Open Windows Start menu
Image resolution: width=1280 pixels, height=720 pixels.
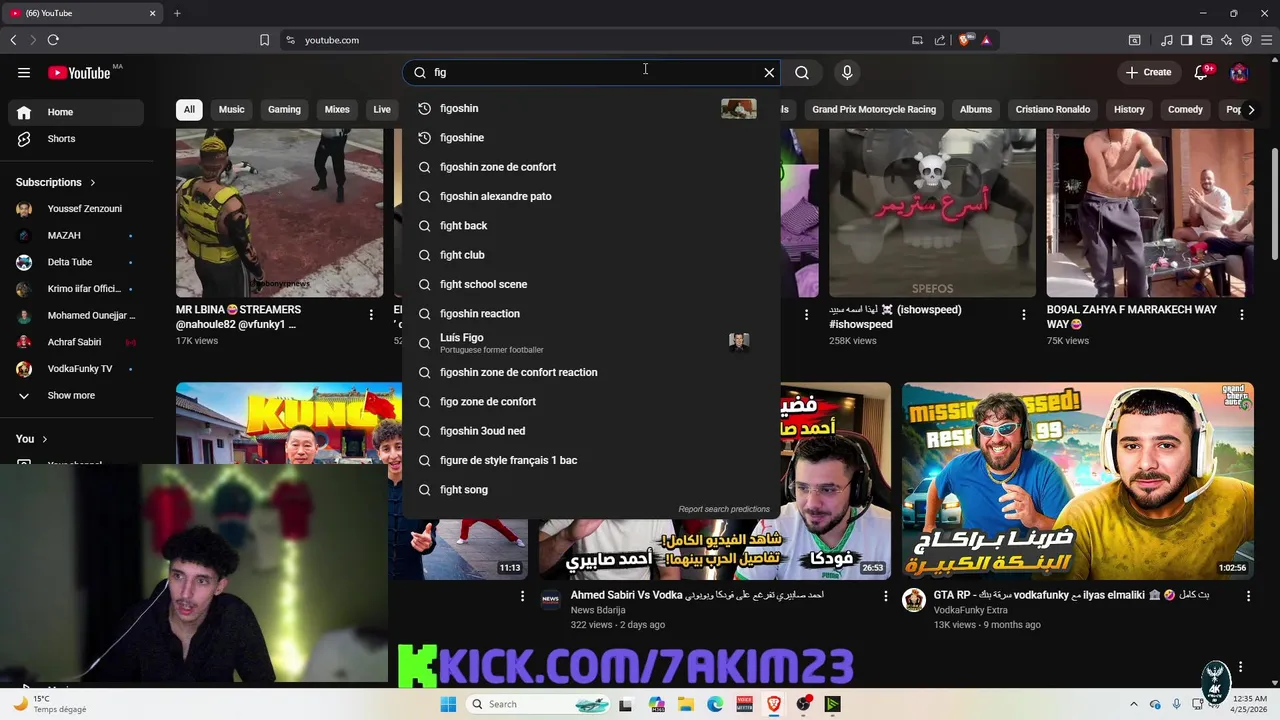[x=448, y=704]
